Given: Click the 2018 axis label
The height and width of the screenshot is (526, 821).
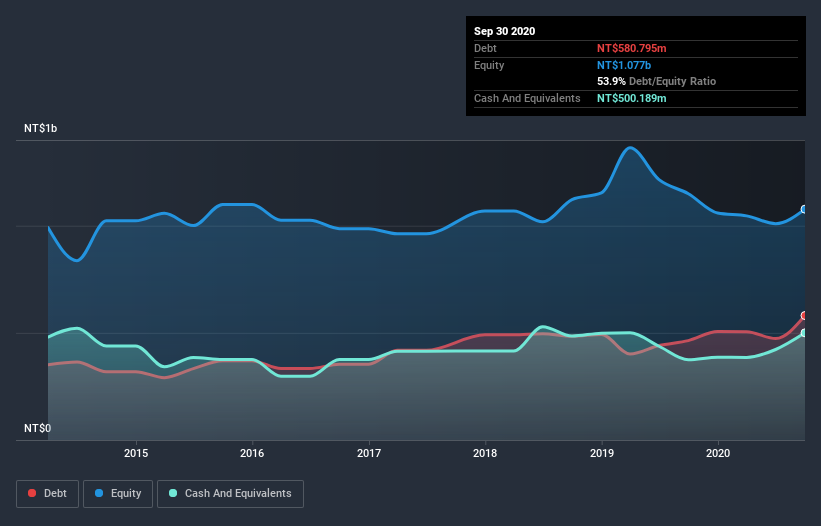Looking at the screenshot, I should pos(485,453).
